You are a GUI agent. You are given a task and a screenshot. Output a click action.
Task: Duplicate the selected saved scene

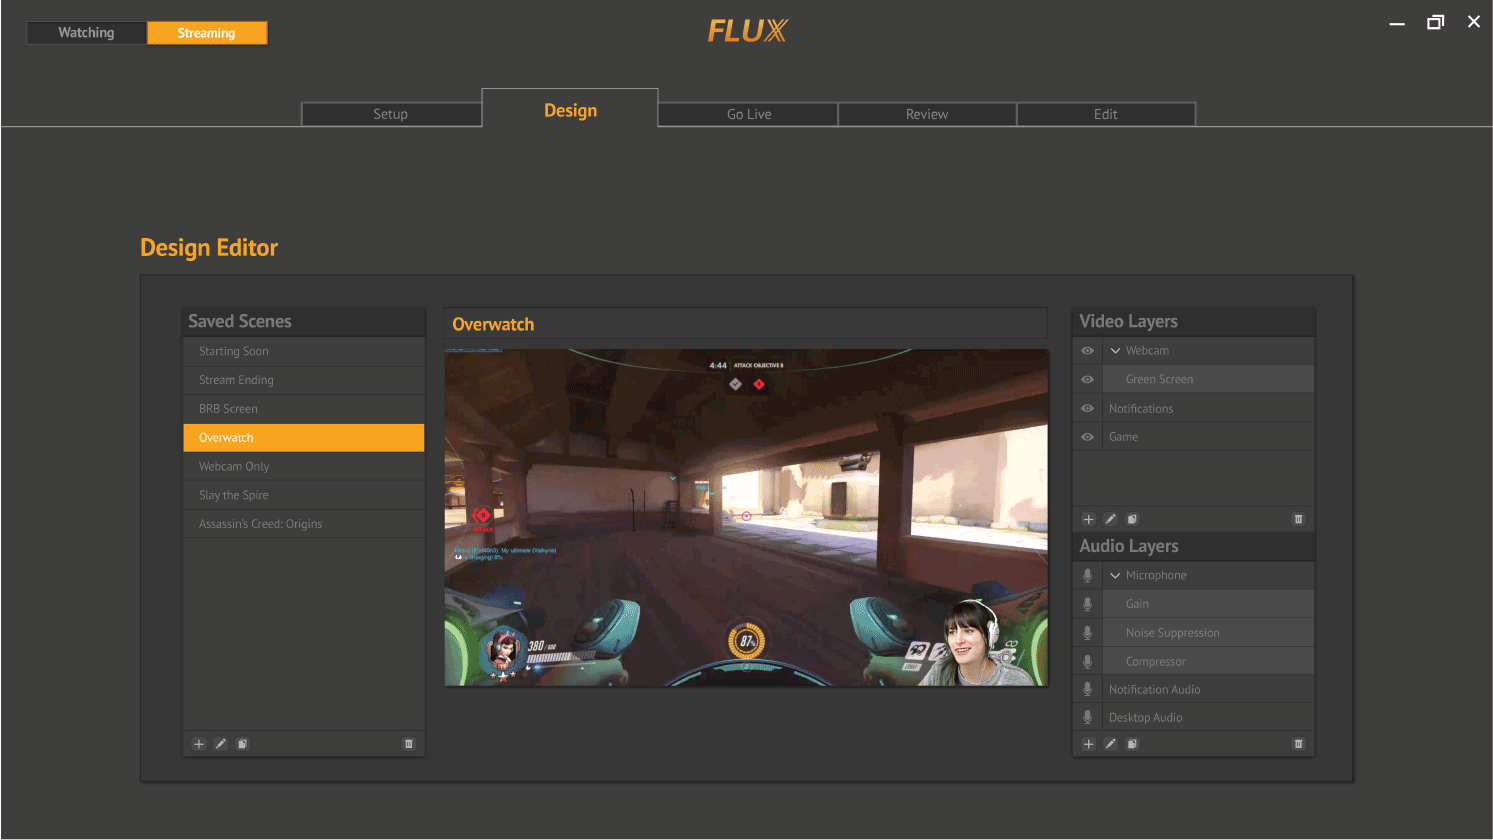(242, 744)
